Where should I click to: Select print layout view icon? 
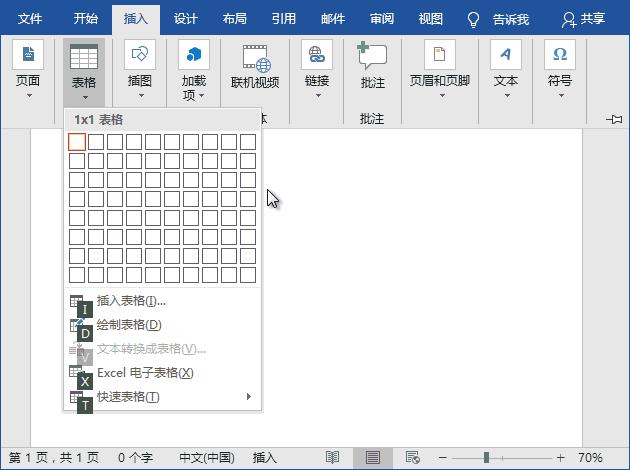pyautogui.click(x=372, y=458)
